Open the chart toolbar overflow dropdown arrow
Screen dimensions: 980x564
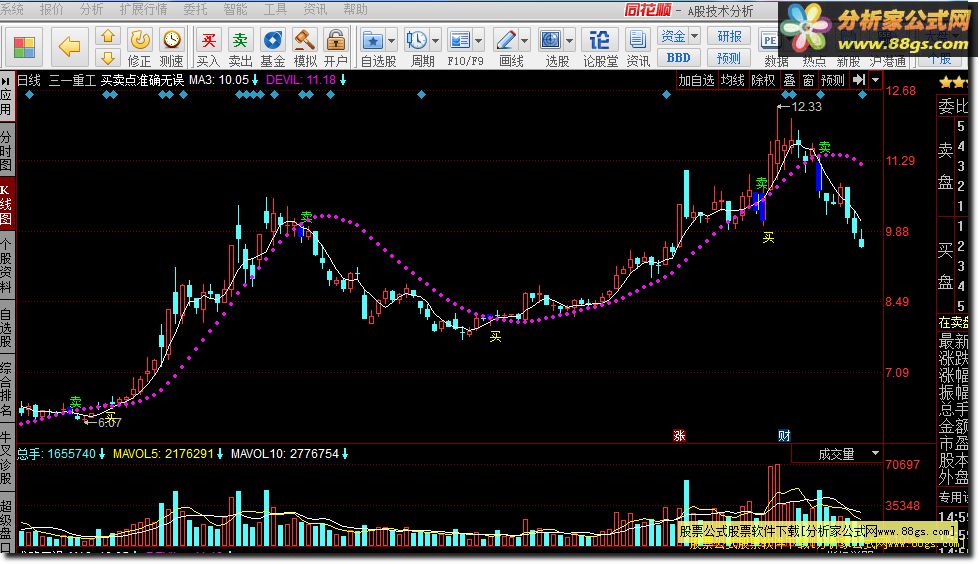[x=875, y=79]
